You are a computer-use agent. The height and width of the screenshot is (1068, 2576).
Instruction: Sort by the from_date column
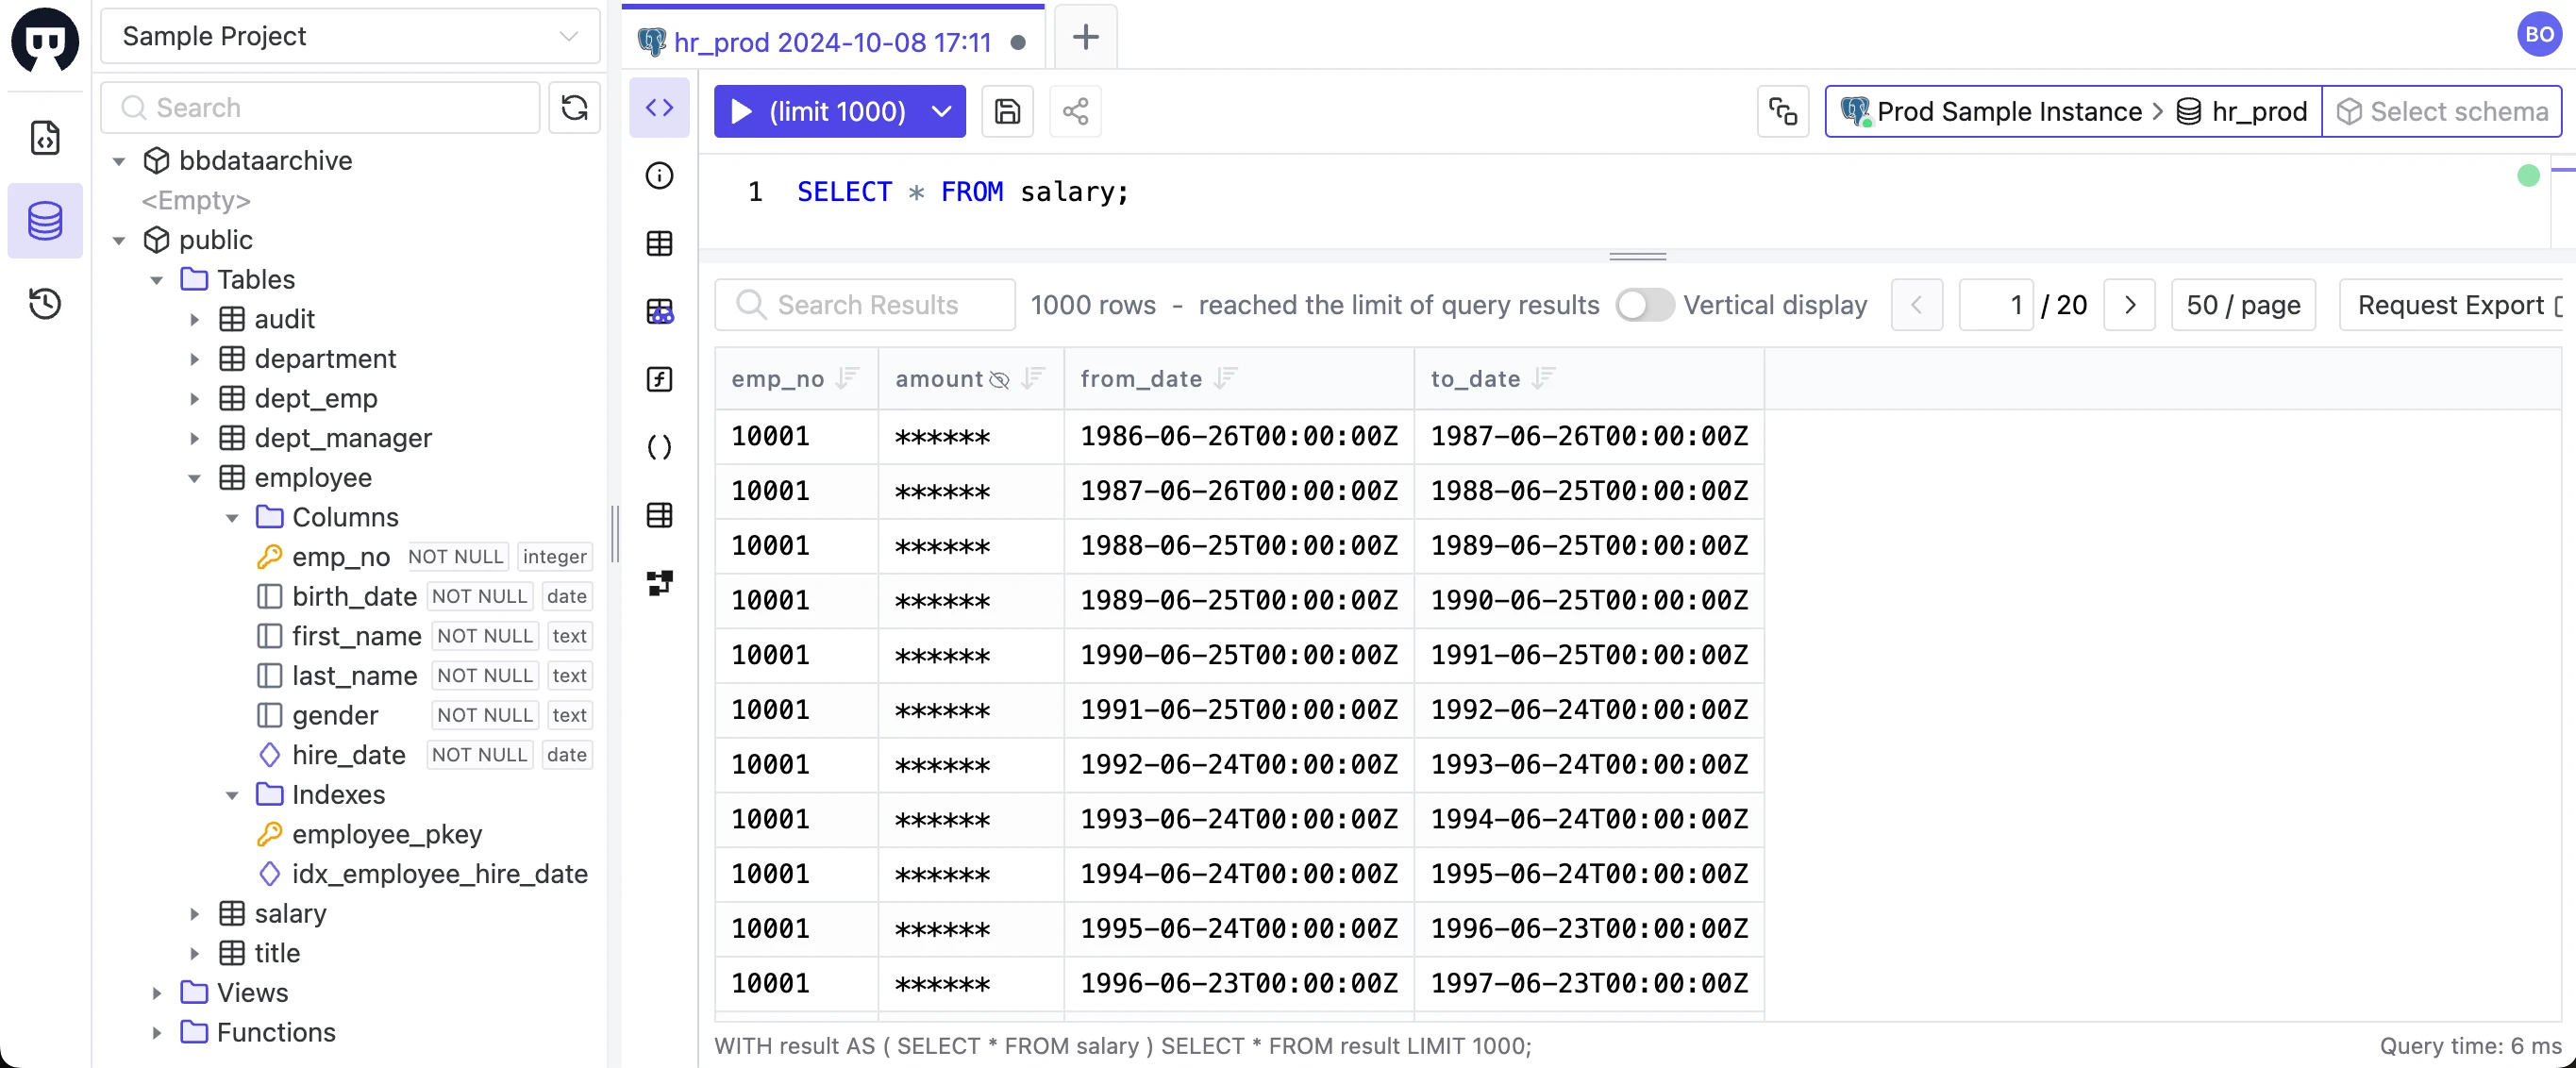point(1226,379)
